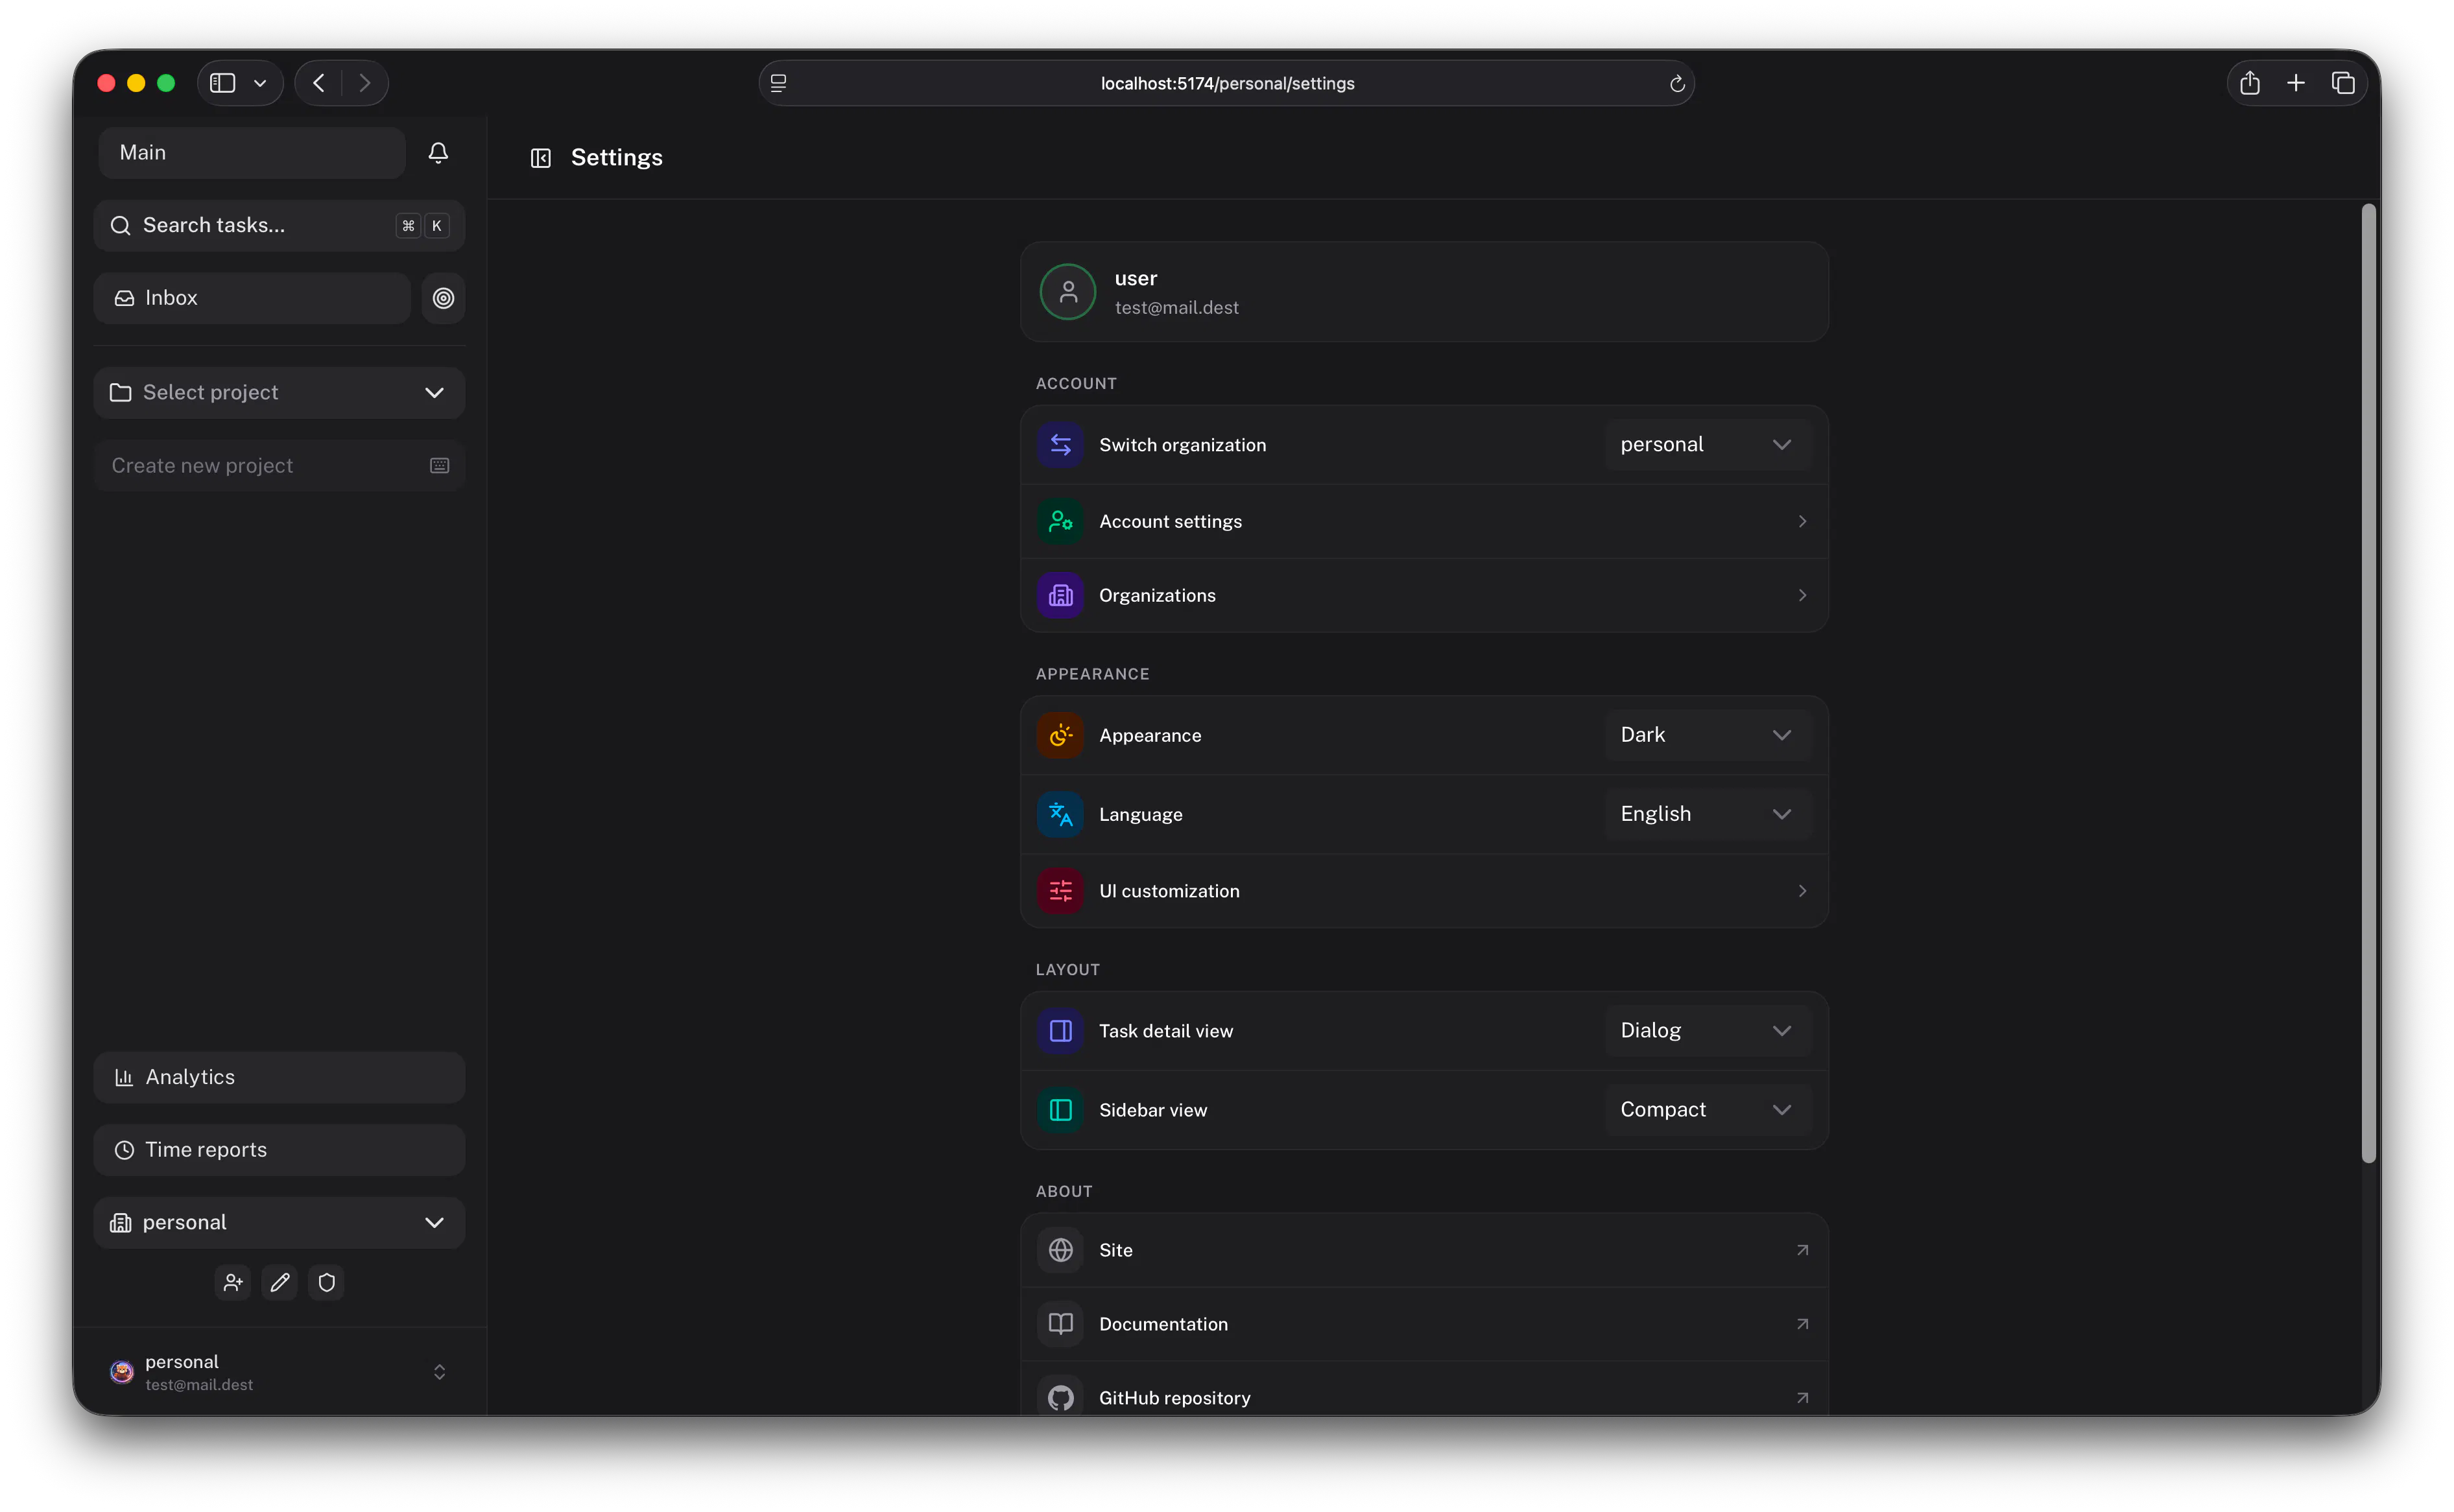
Task: Open the Organizations row
Action: (1424, 596)
